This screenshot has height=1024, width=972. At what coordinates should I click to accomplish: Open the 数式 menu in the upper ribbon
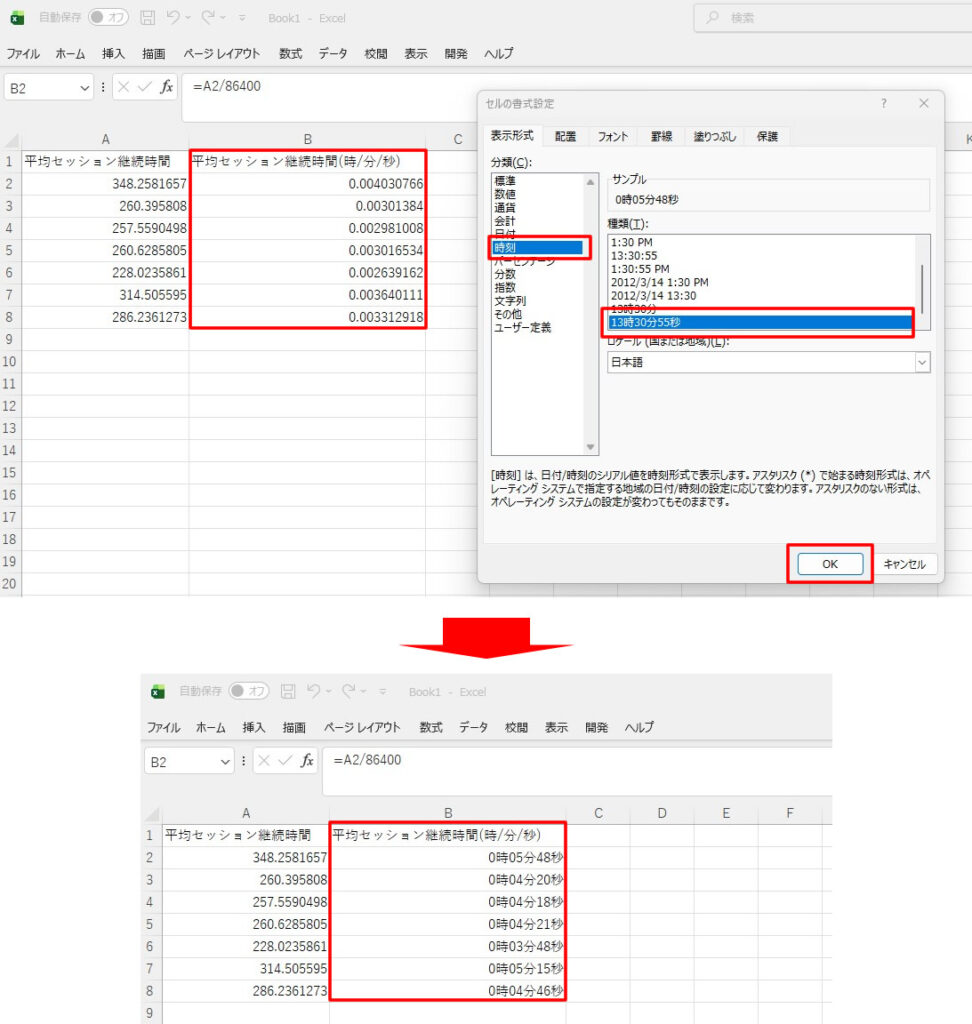coord(290,54)
